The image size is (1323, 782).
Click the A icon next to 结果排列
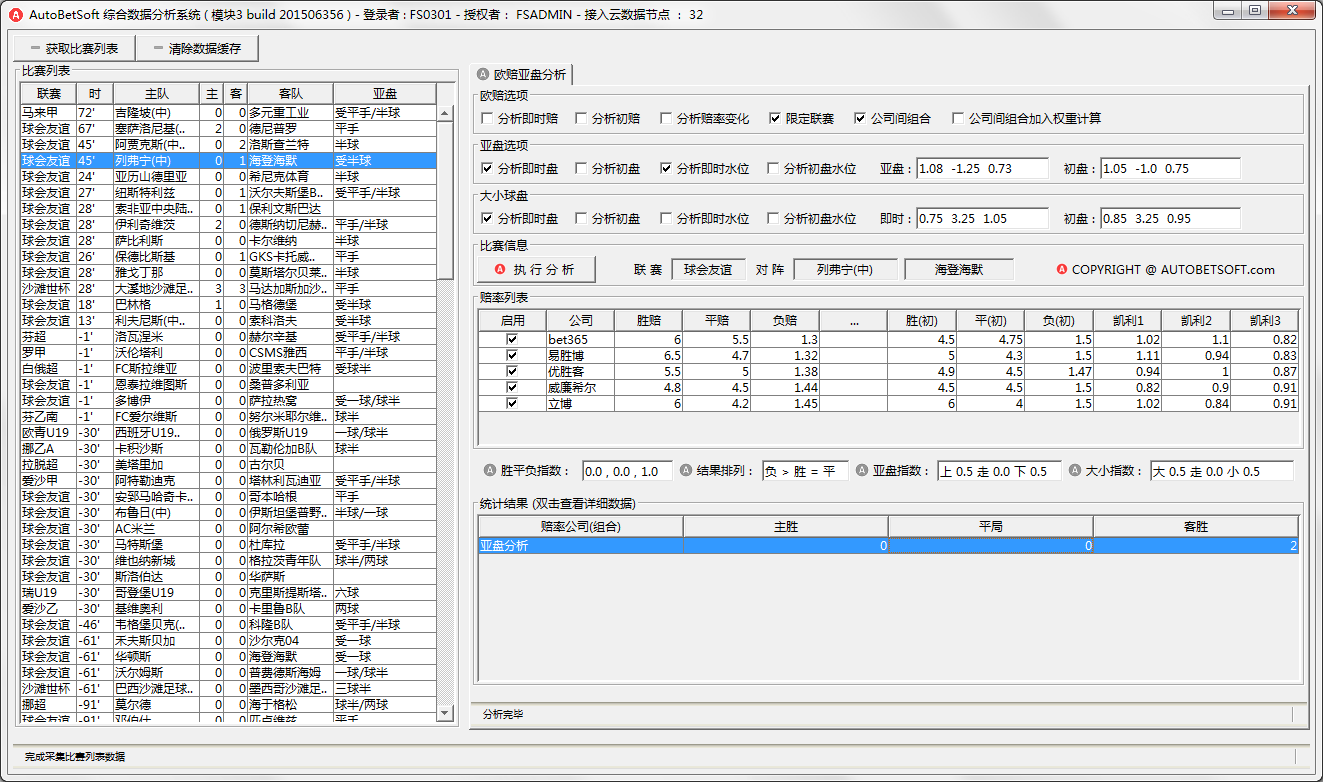687,470
